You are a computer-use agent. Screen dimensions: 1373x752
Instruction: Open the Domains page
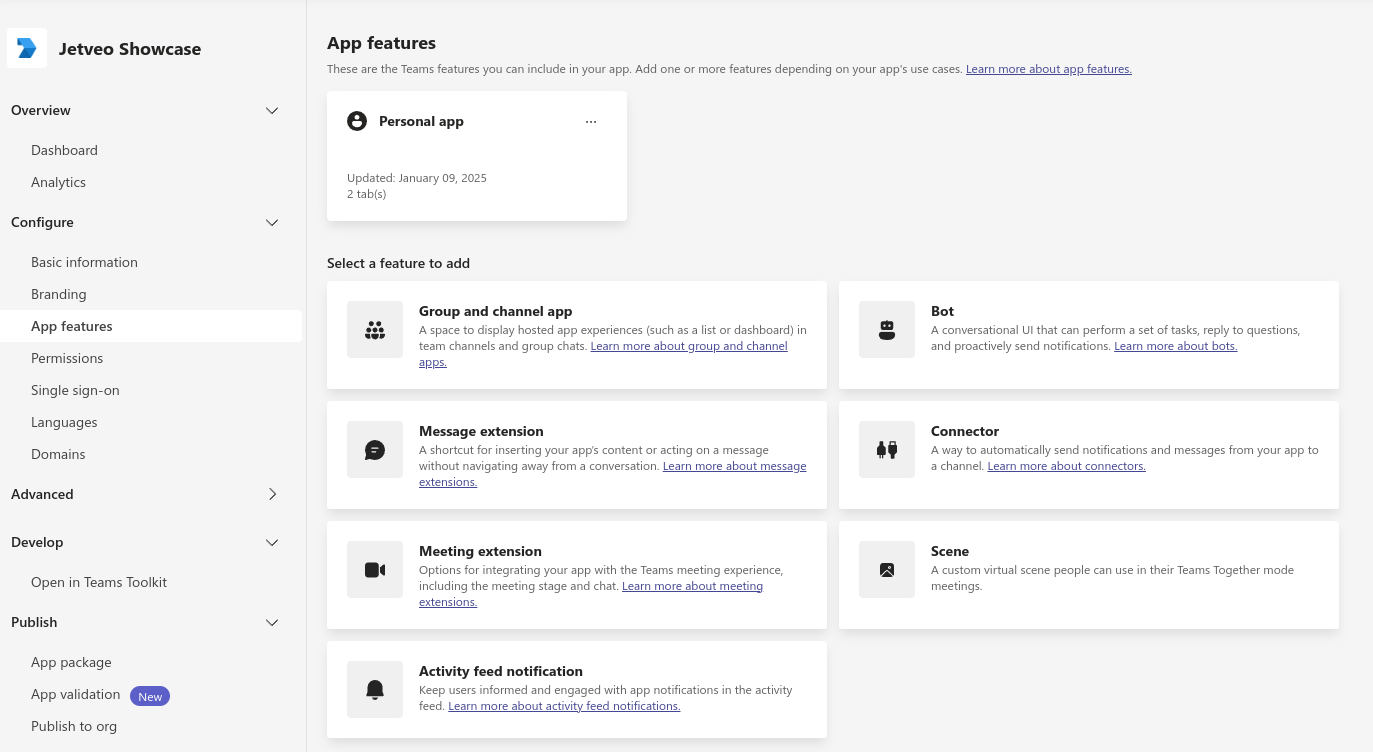click(58, 454)
